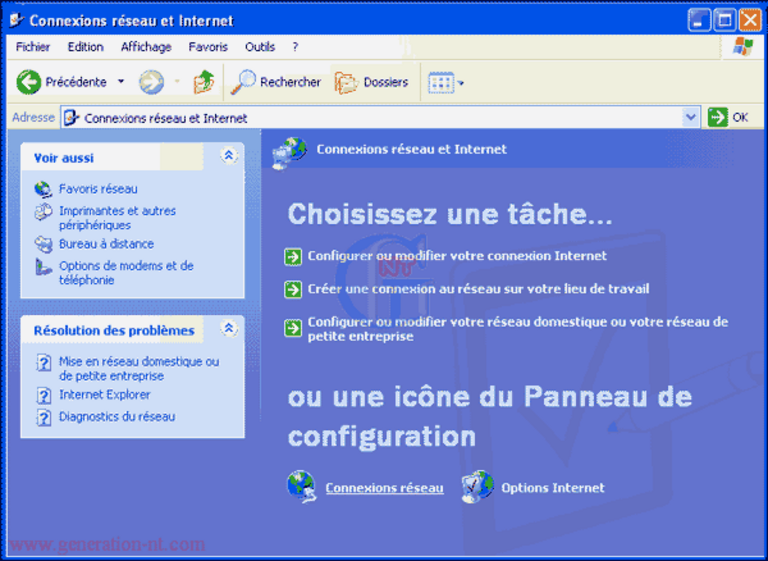This screenshot has width=768, height=561.
Task: Click the title bar window icon
Action: click(x=17, y=20)
